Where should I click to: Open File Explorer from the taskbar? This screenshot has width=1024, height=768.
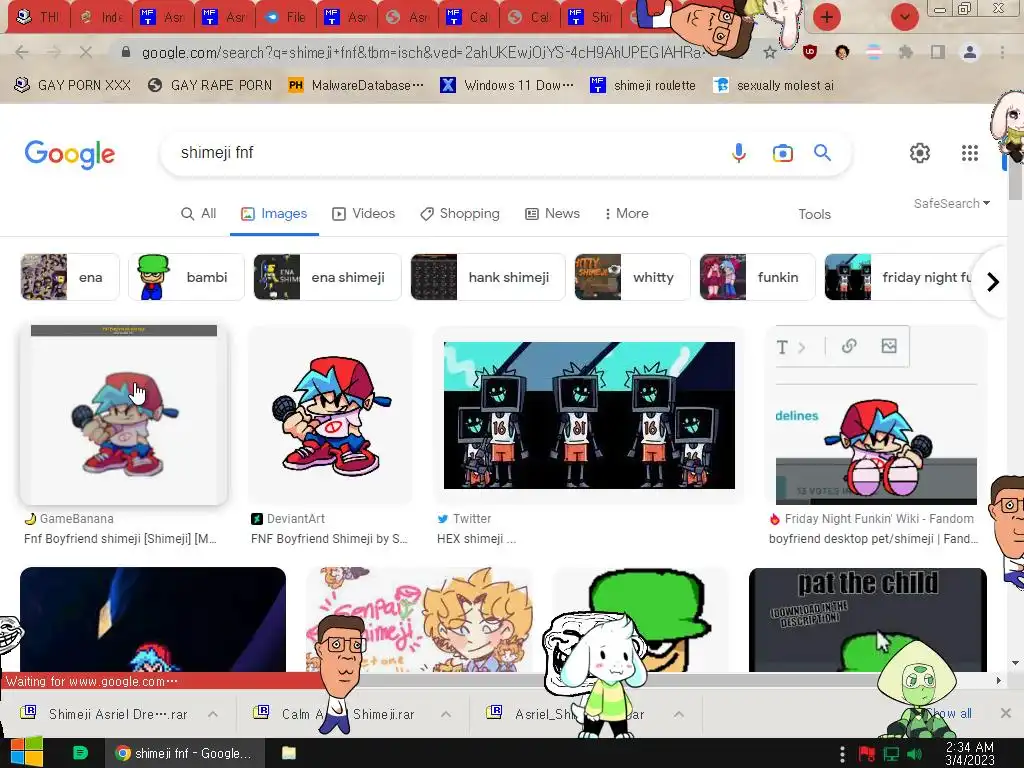[289, 753]
